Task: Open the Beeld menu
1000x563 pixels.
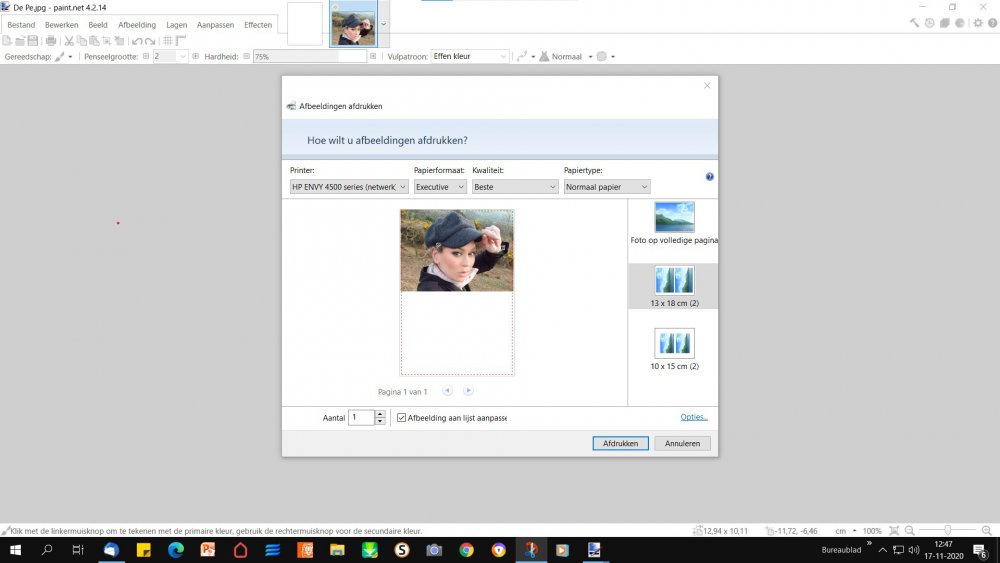Action: (98, 25)
